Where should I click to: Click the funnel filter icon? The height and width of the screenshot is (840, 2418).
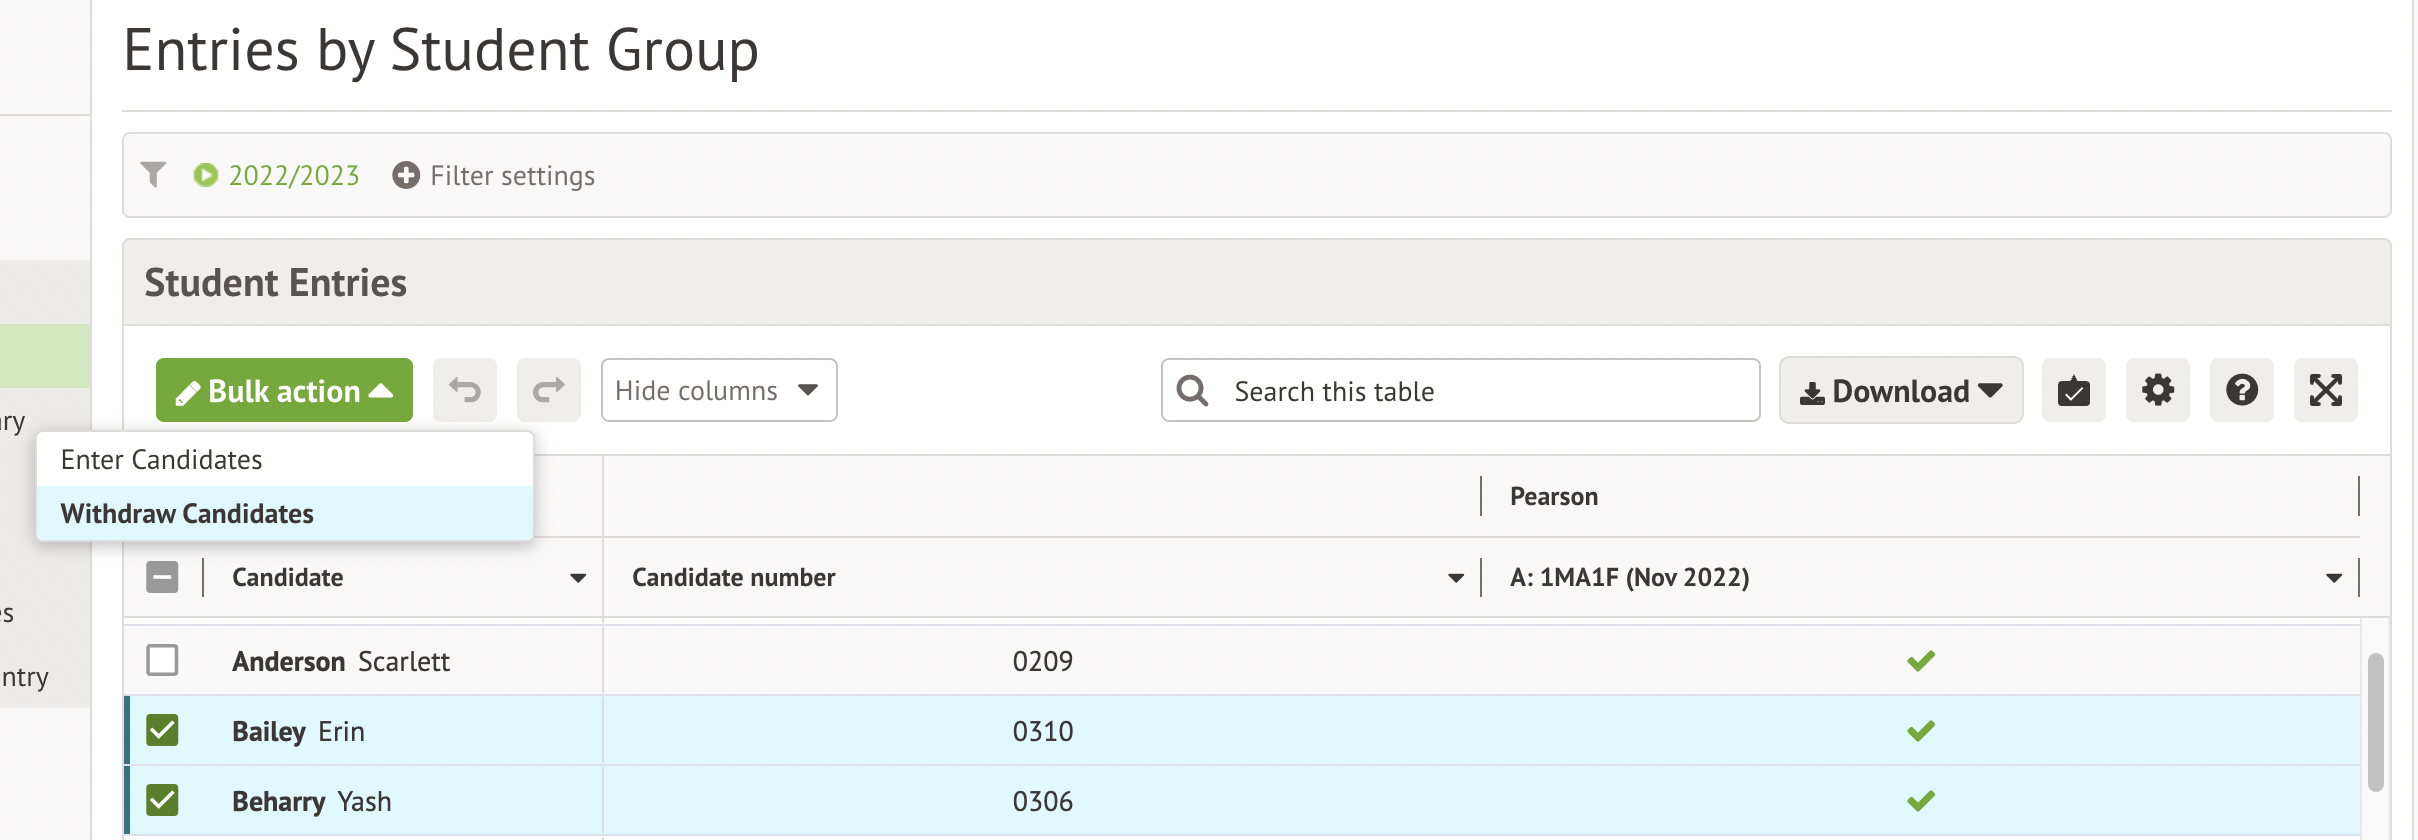pos(153,175)
